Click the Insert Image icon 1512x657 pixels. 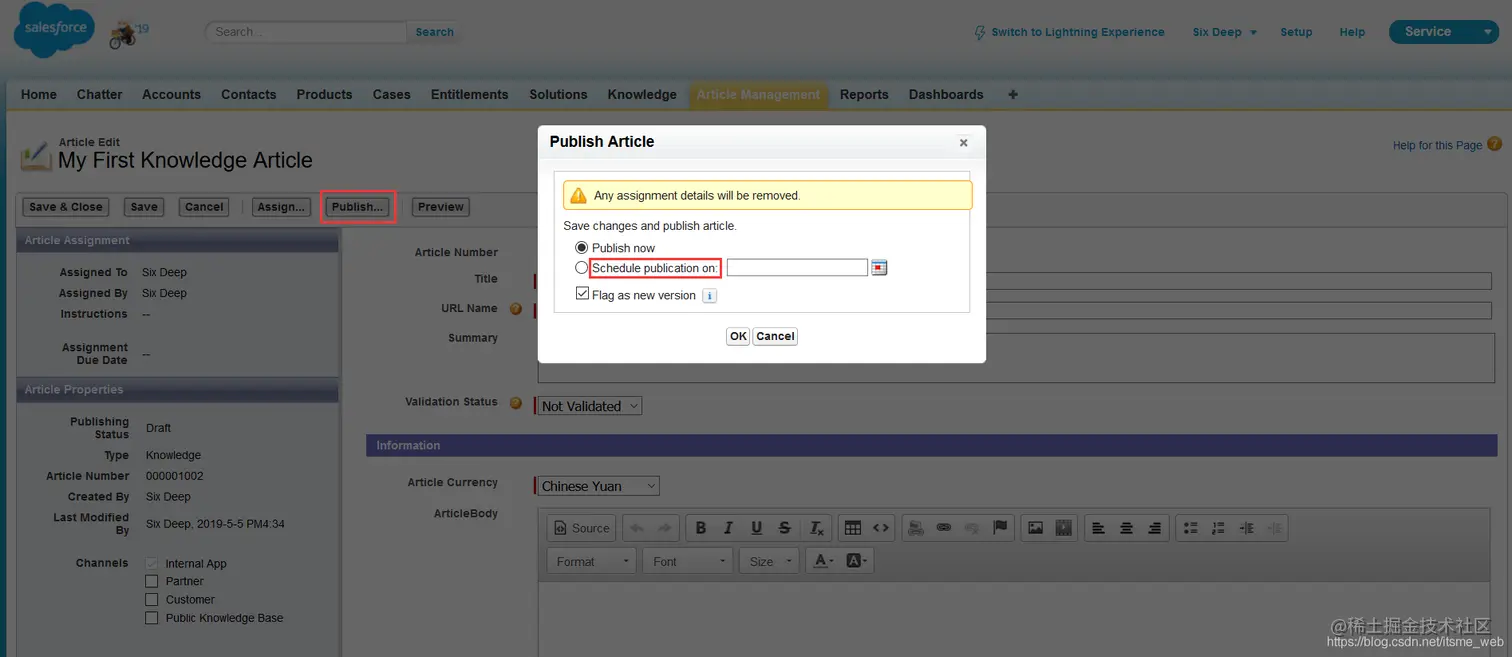coord(1036,528)
